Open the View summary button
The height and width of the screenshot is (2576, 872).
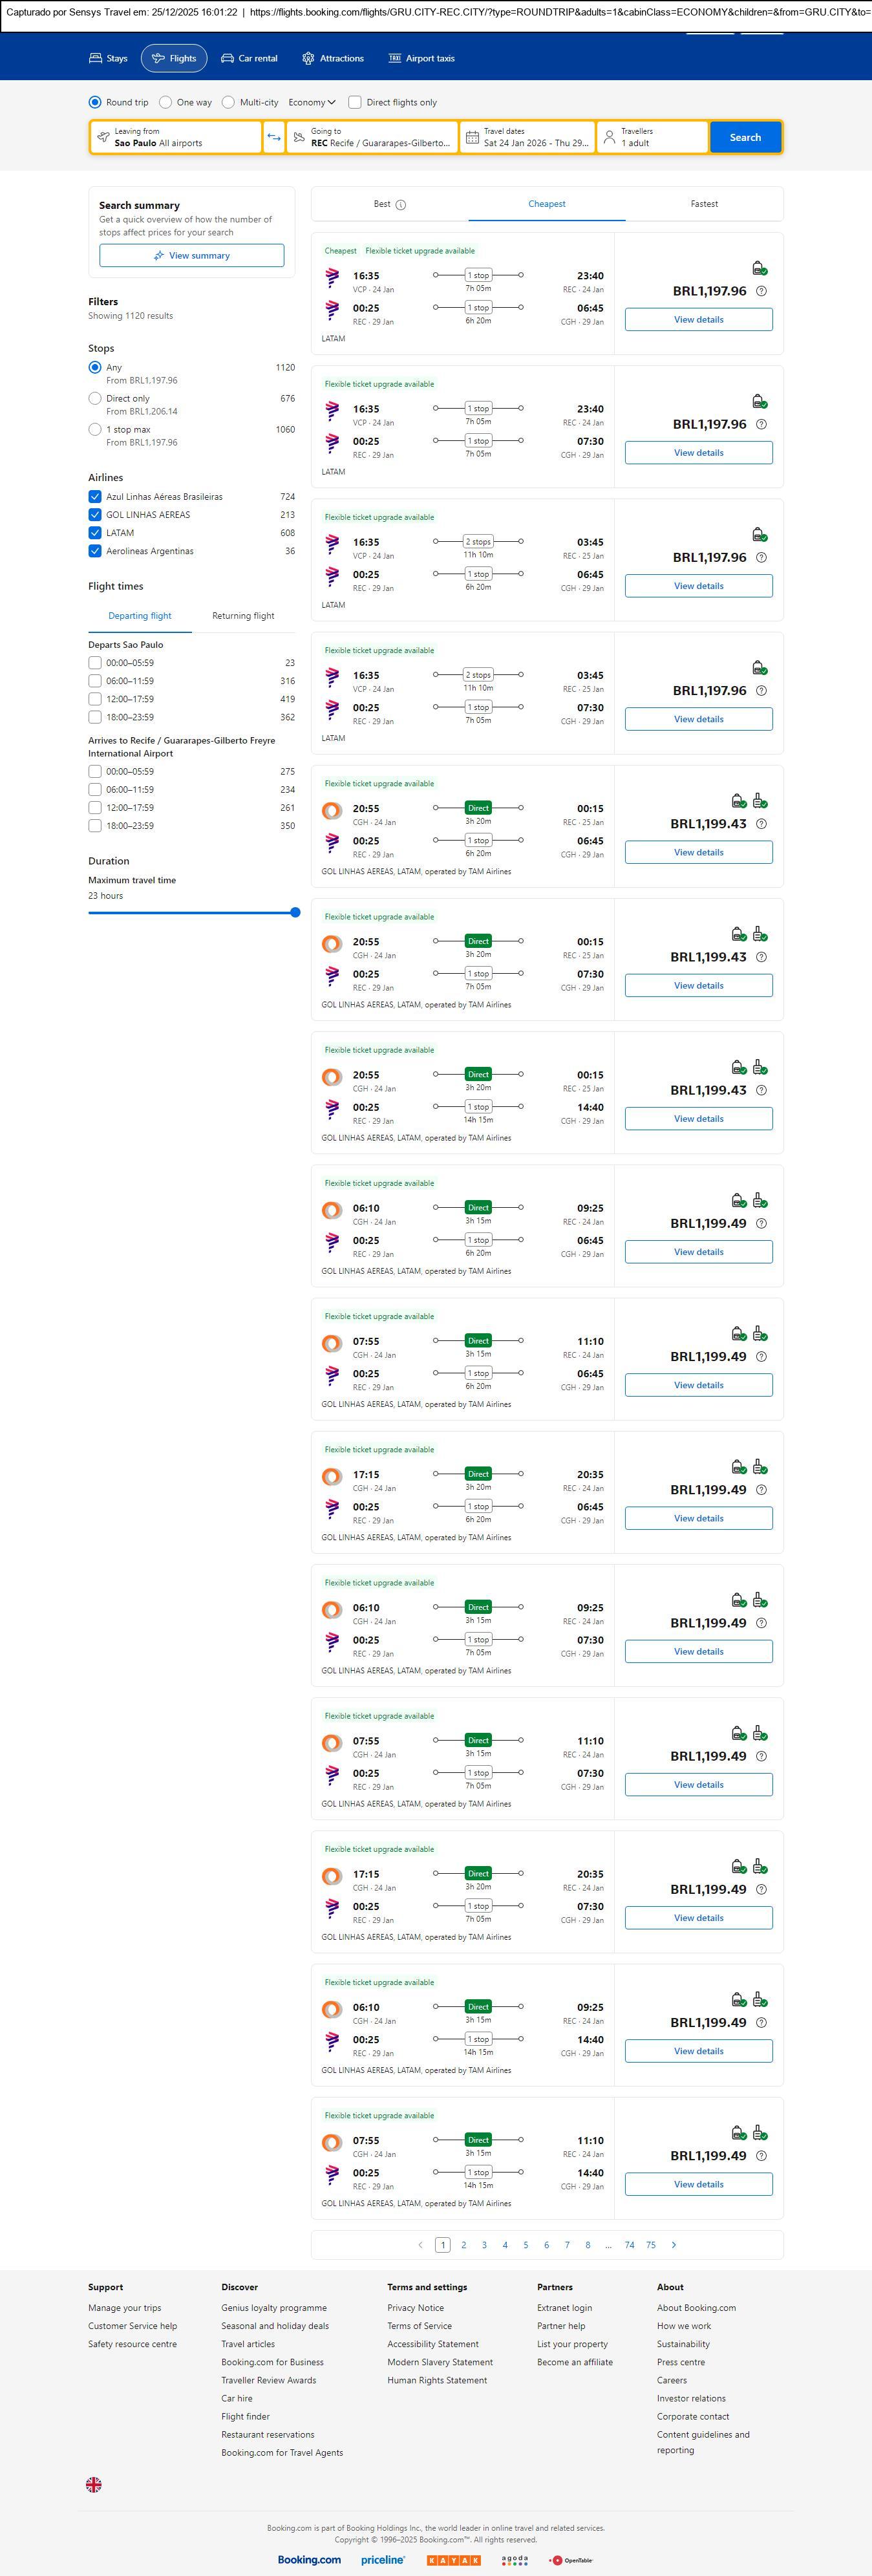191,256
